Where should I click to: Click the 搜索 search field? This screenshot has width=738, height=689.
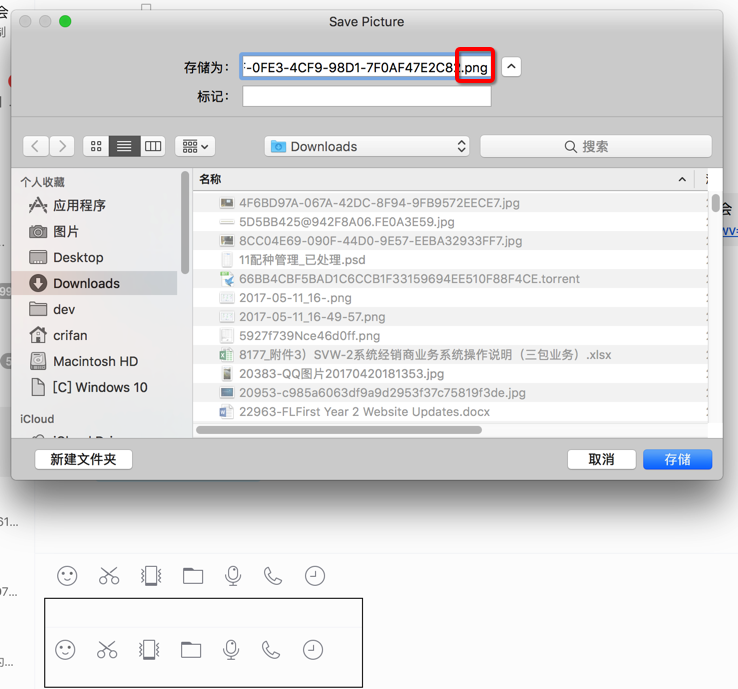tap(596, 146)
